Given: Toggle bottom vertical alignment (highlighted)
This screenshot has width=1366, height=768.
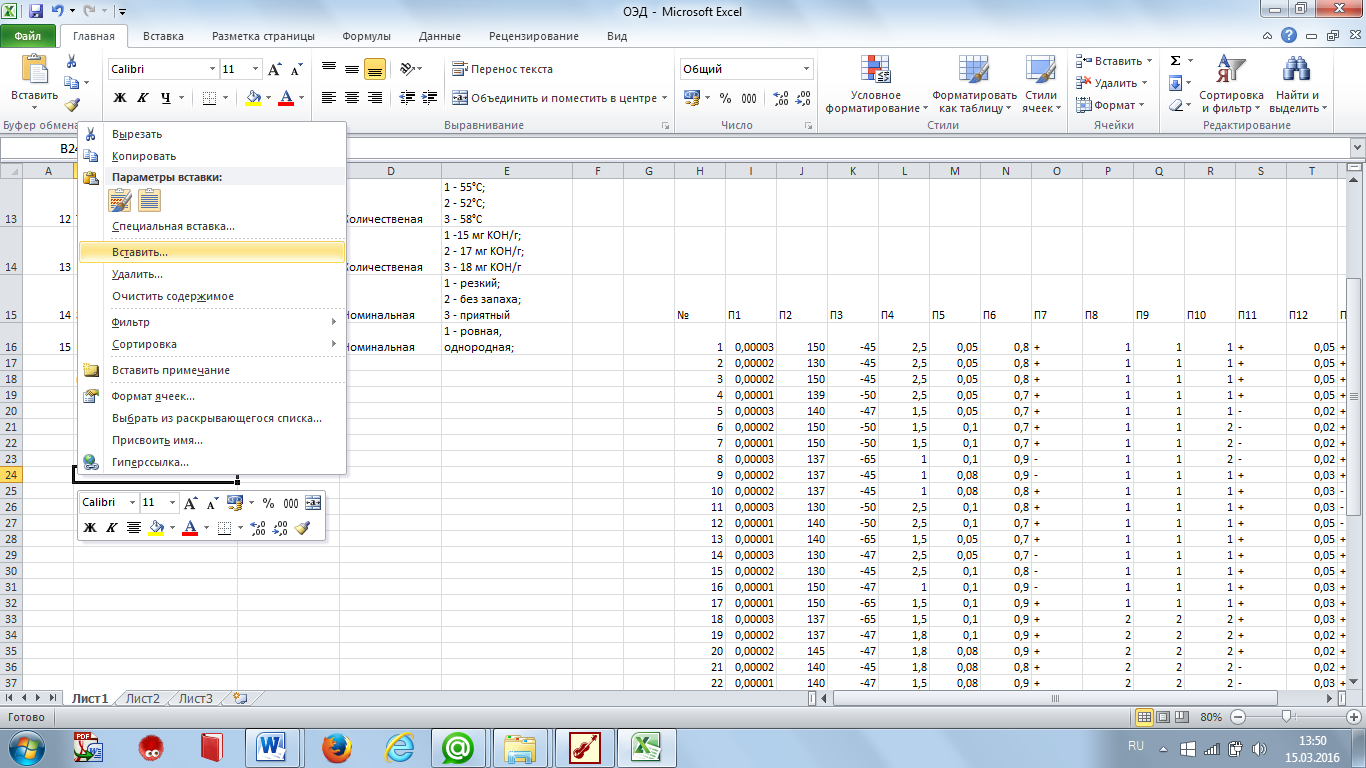Looking at the screenshot, I should point(375,69).
